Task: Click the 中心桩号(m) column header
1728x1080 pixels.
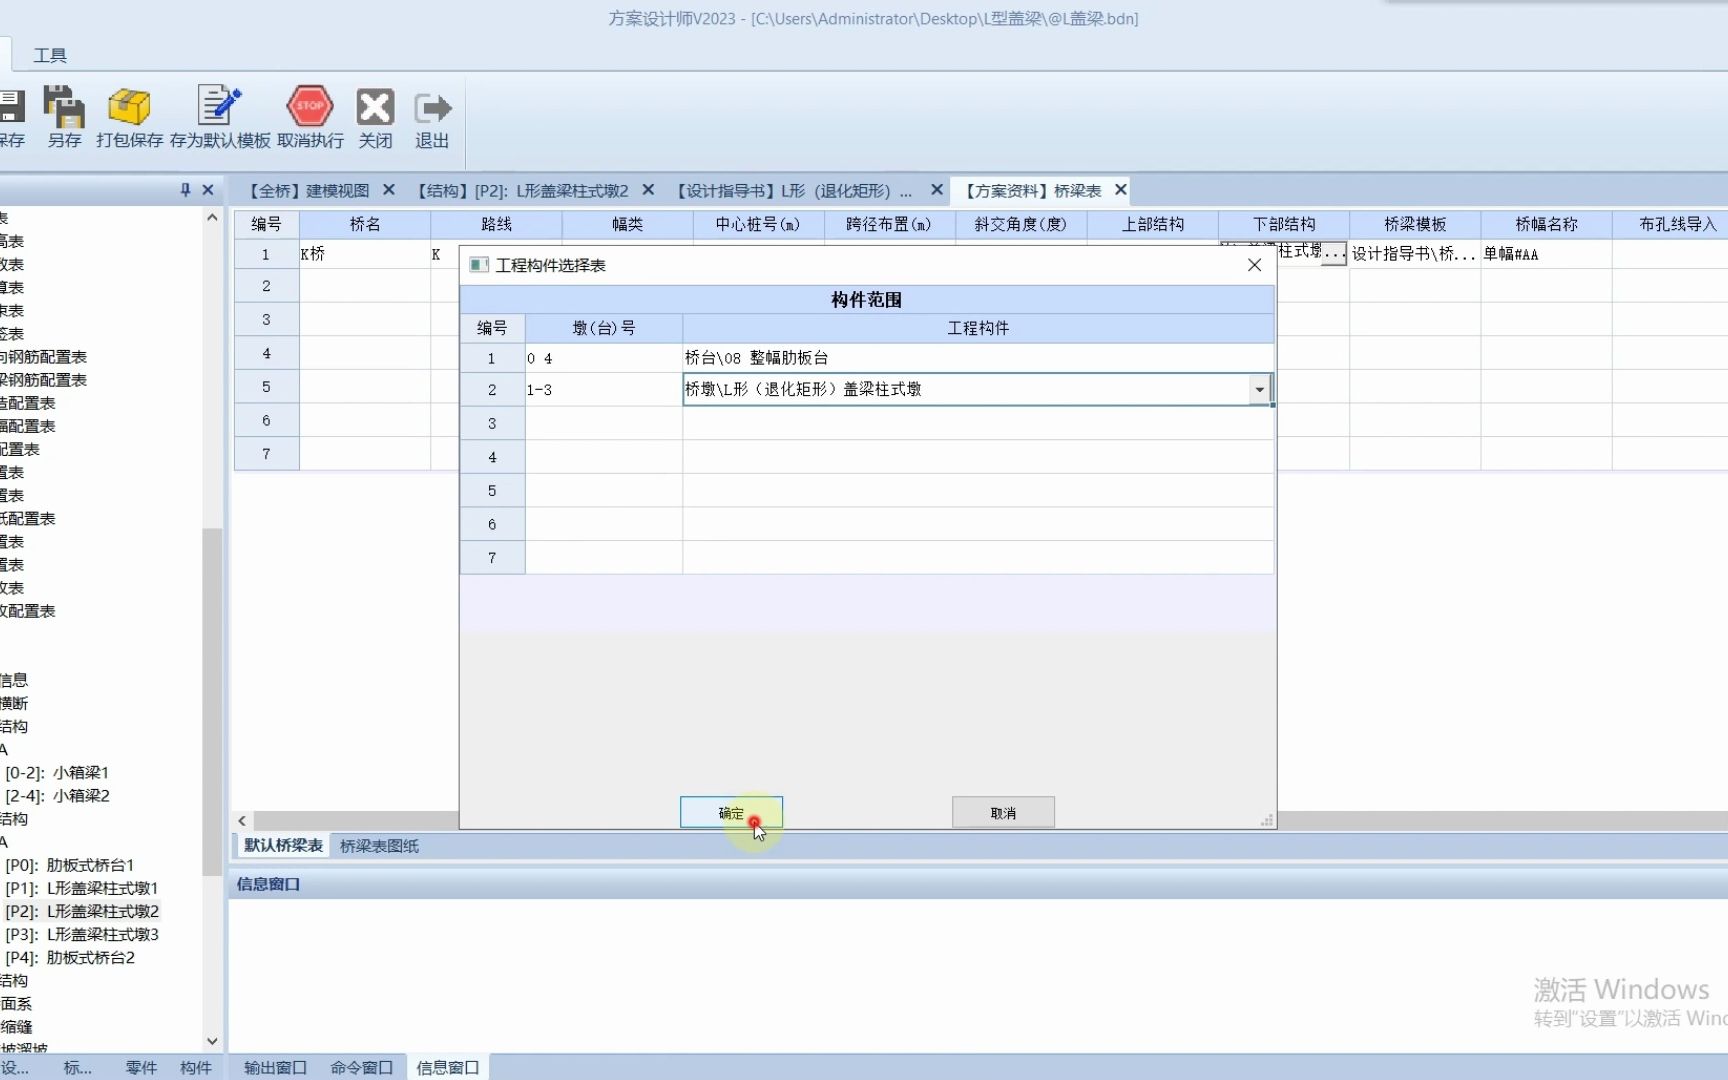Action: (x=758, y=224)
